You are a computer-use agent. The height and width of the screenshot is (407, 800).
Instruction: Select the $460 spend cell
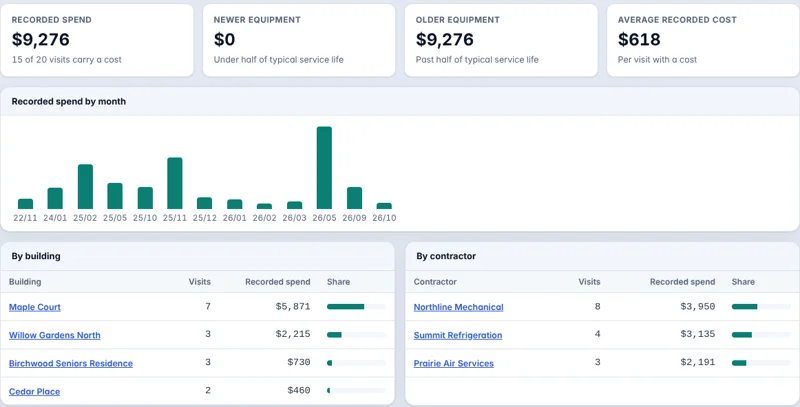[299, 391]
